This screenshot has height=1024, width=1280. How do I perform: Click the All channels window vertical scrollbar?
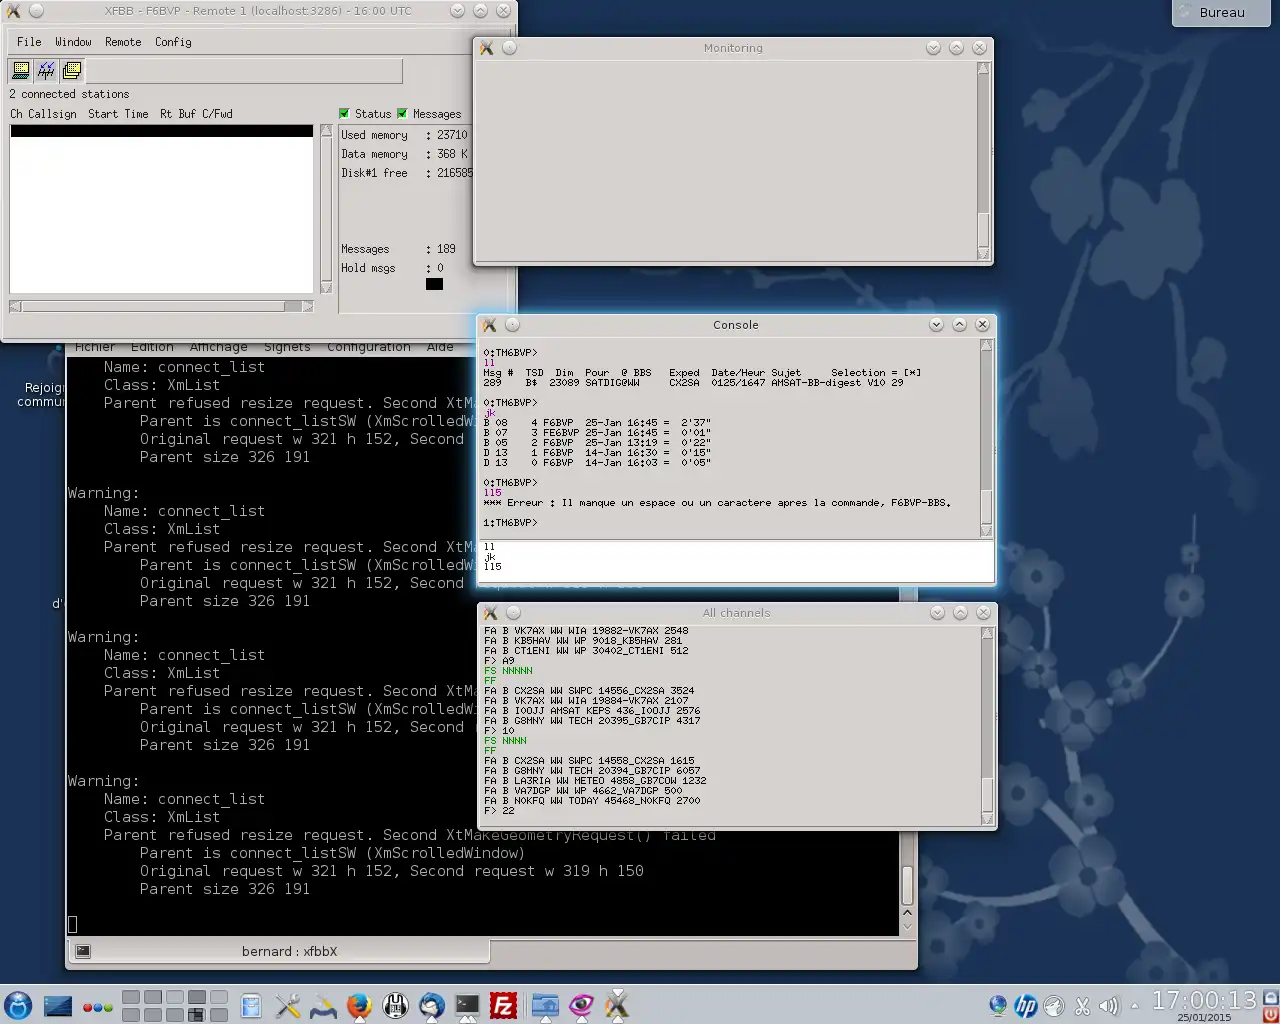pyautogui.click(x=988, y=727)
